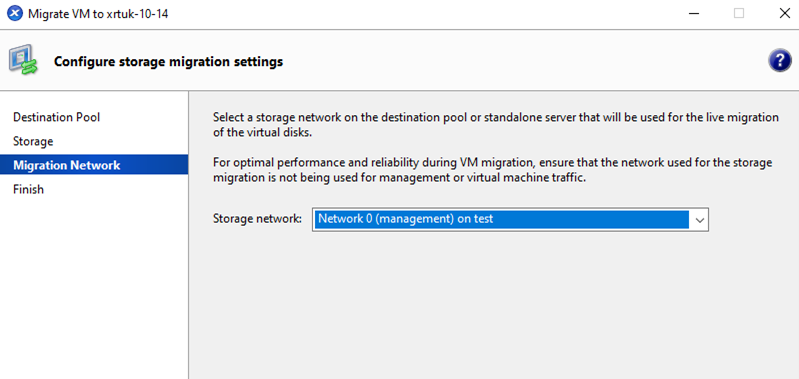The image size is (799, 379).
Task: Click the XenCenter icon in the title bar
Action: click(x=15, y=14)
